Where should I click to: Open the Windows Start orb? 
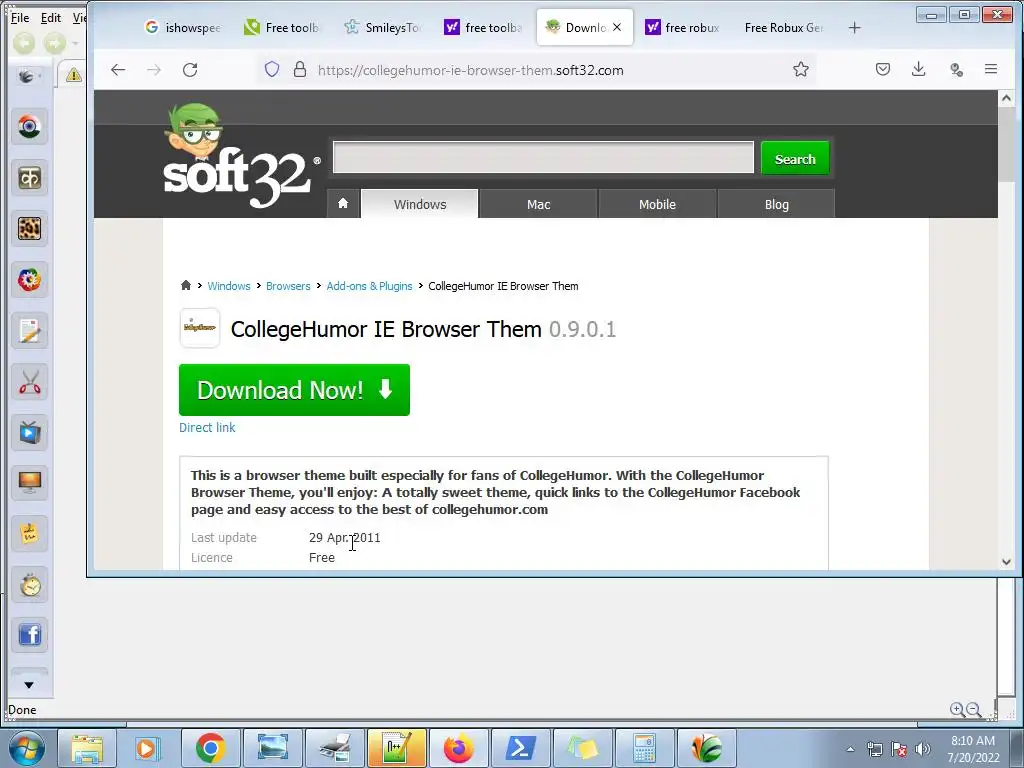[x=26, y=748]
